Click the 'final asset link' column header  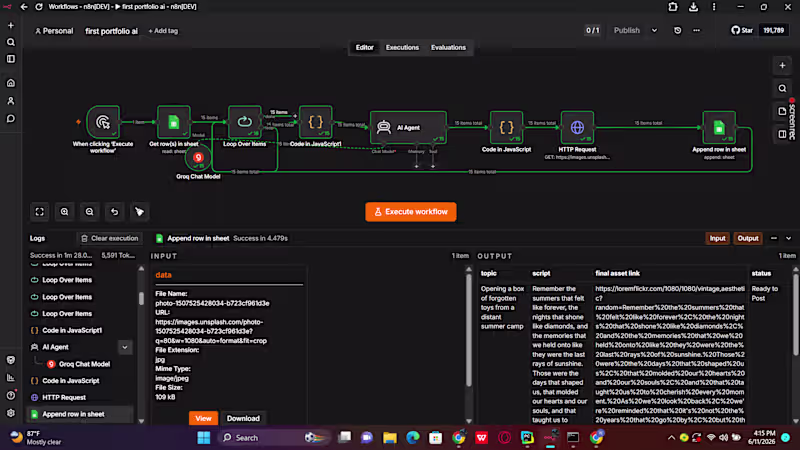pyautogui.click(x=617, y=273)
